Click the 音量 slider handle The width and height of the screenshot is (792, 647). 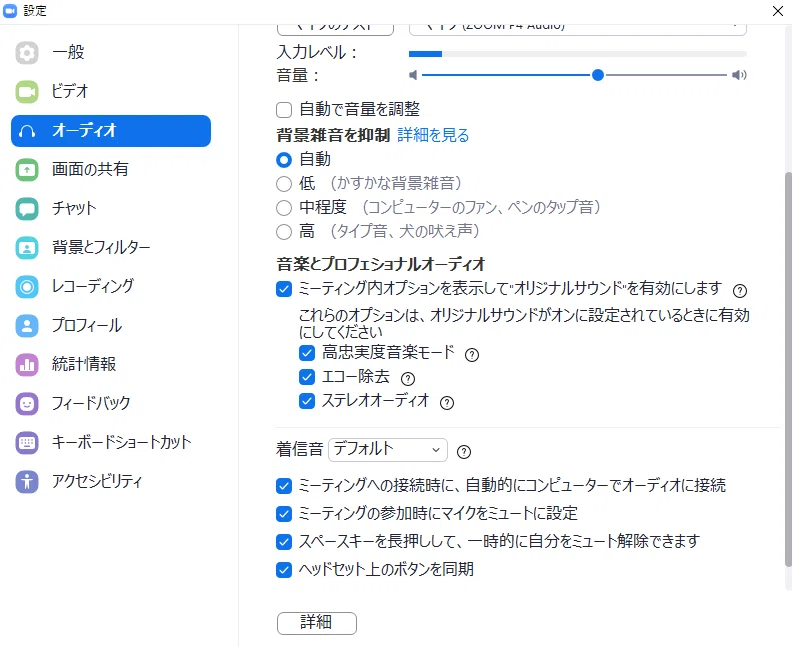(x=598, y=75)
